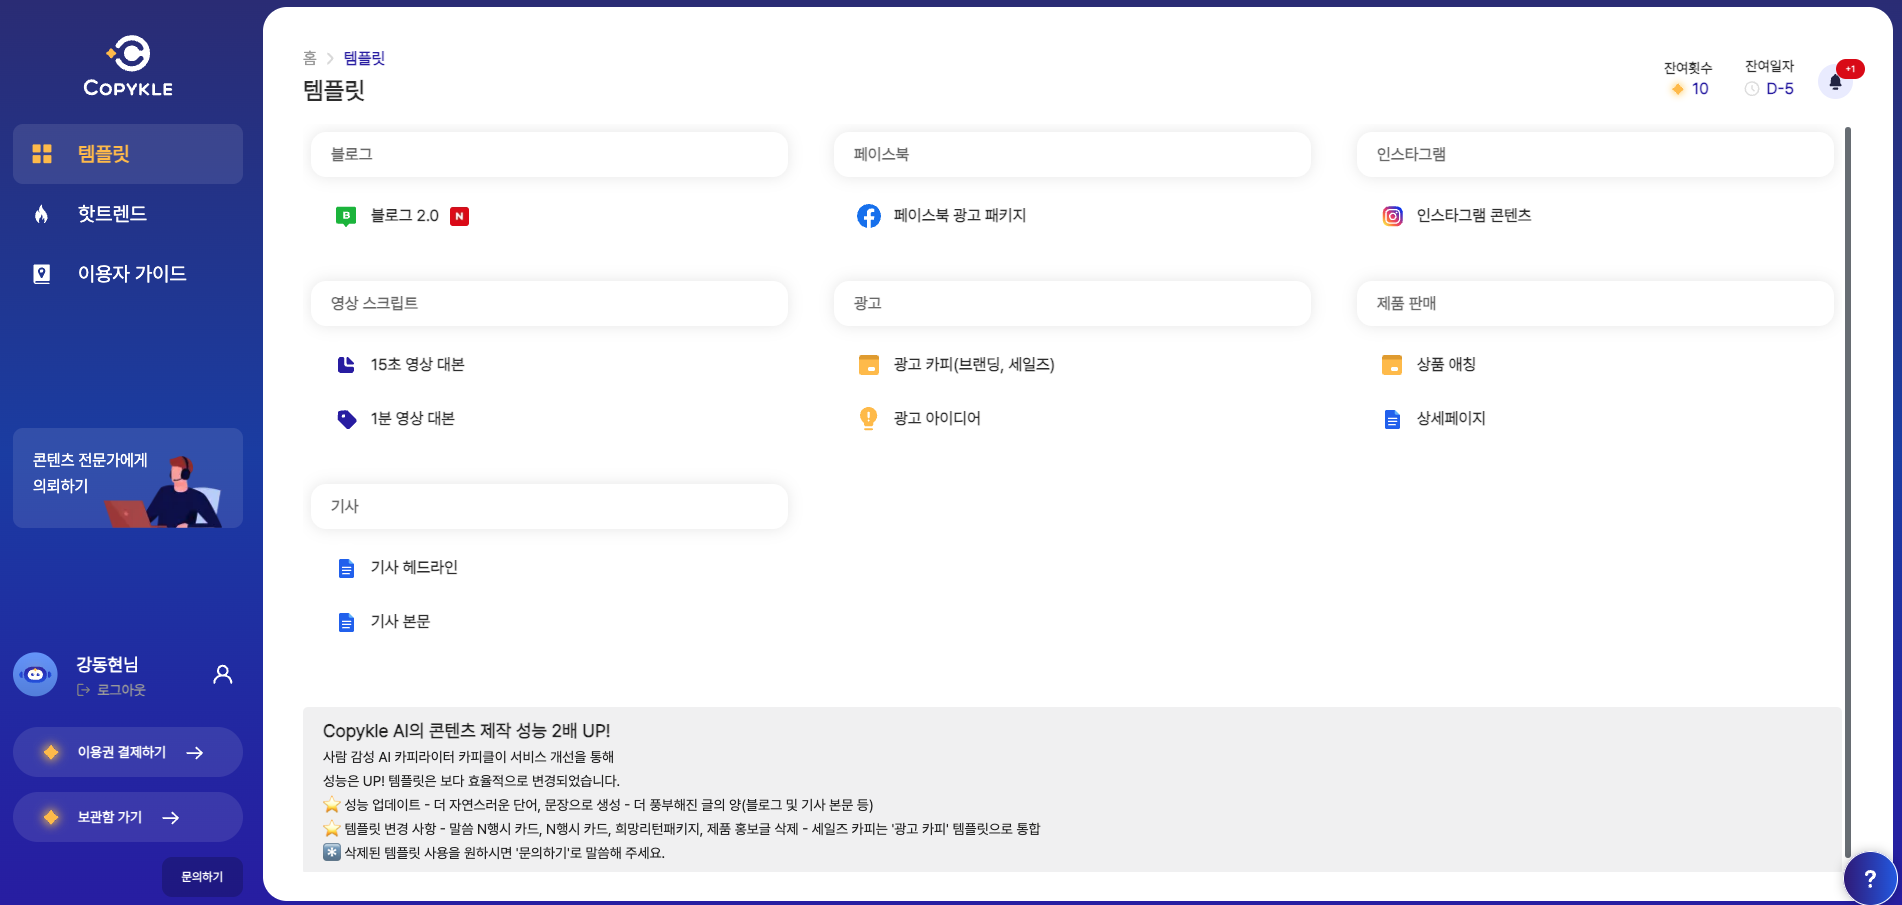Open the 15초 영상 대본 template
The image size is (1902, 905).
click(x=417, y=365)
